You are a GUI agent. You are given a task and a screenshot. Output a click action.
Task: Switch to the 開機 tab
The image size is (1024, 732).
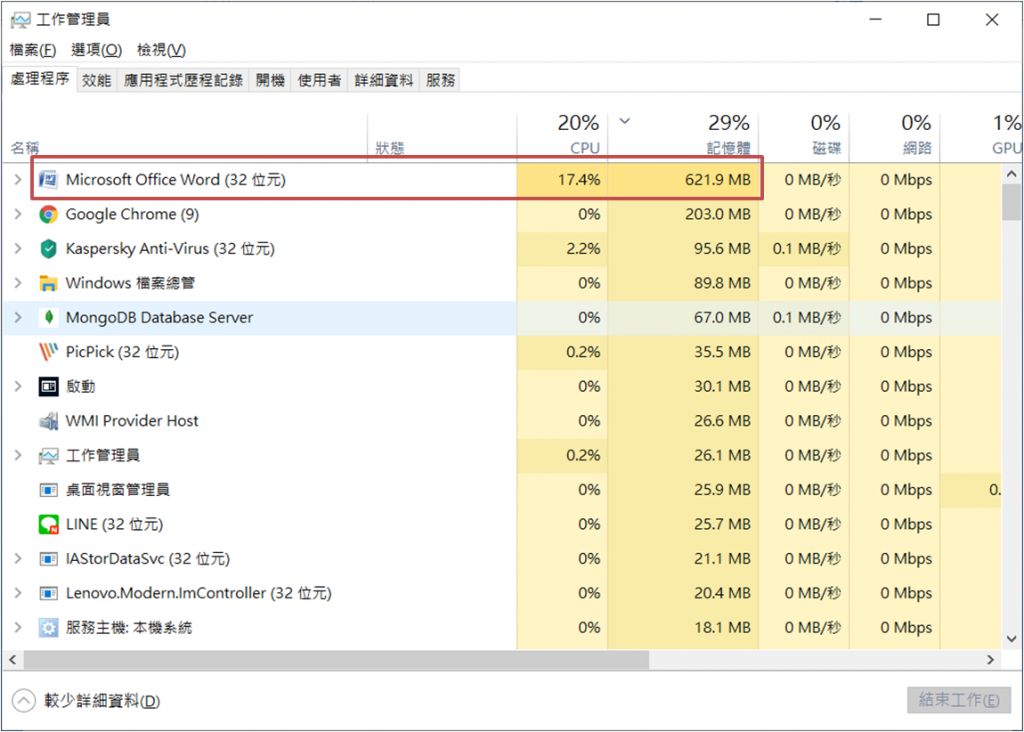(270, 80)
